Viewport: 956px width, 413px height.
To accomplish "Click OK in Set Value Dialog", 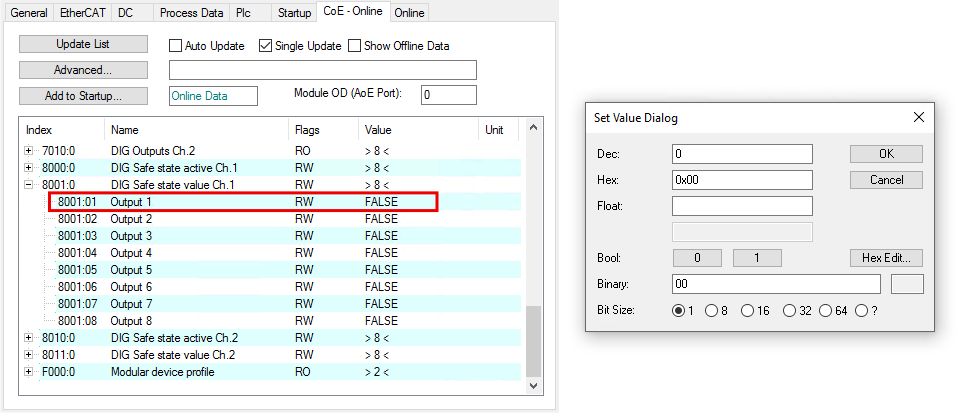I will click(886, 154).
